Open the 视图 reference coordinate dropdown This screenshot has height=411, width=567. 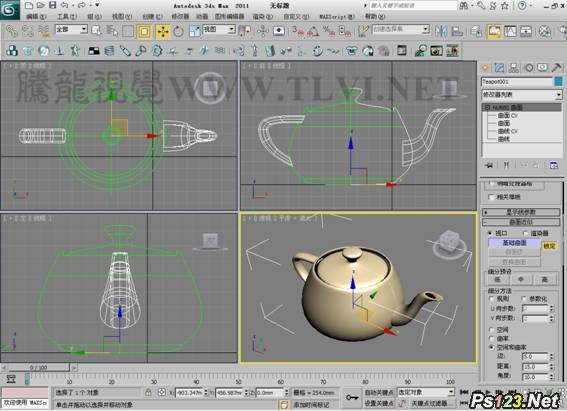[219, 29]
